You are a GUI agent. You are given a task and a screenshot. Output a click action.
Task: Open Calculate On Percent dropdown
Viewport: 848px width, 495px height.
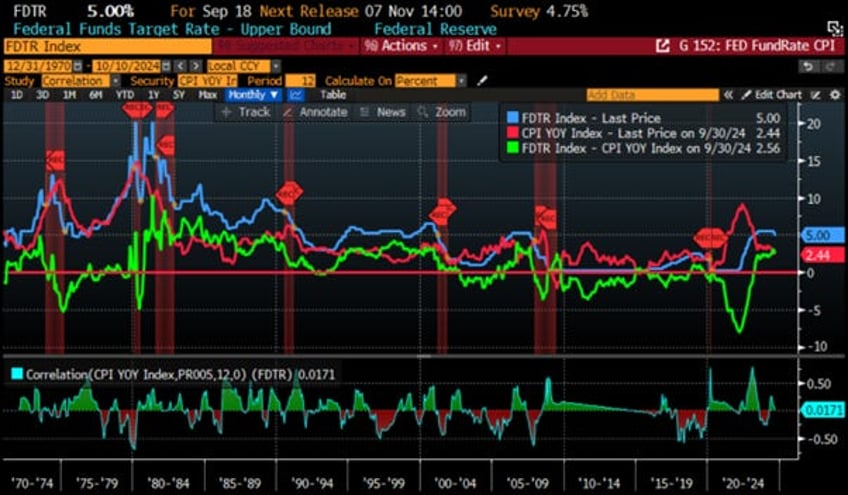[430, 81]
